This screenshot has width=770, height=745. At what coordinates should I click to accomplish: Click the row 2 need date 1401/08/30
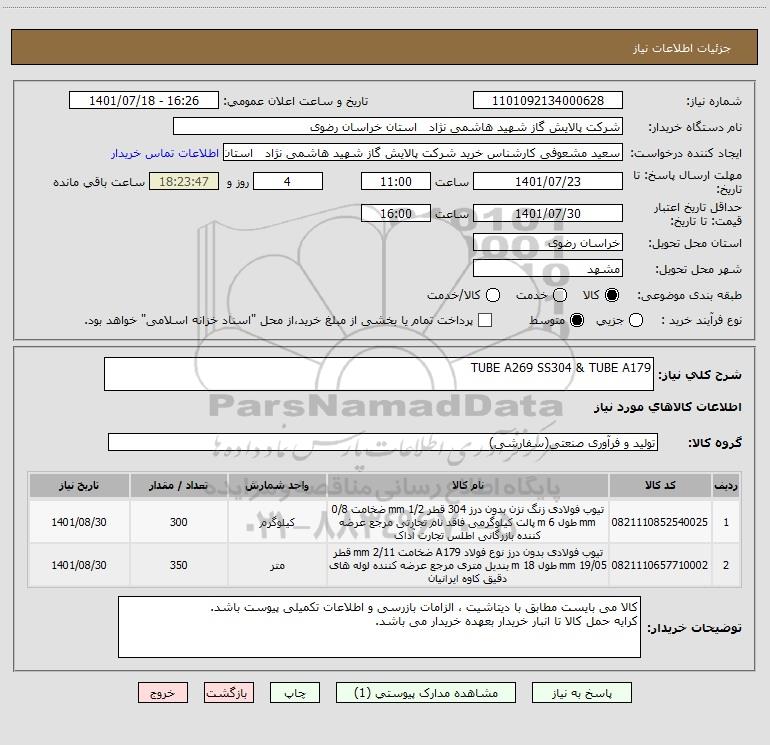point(79,565)
